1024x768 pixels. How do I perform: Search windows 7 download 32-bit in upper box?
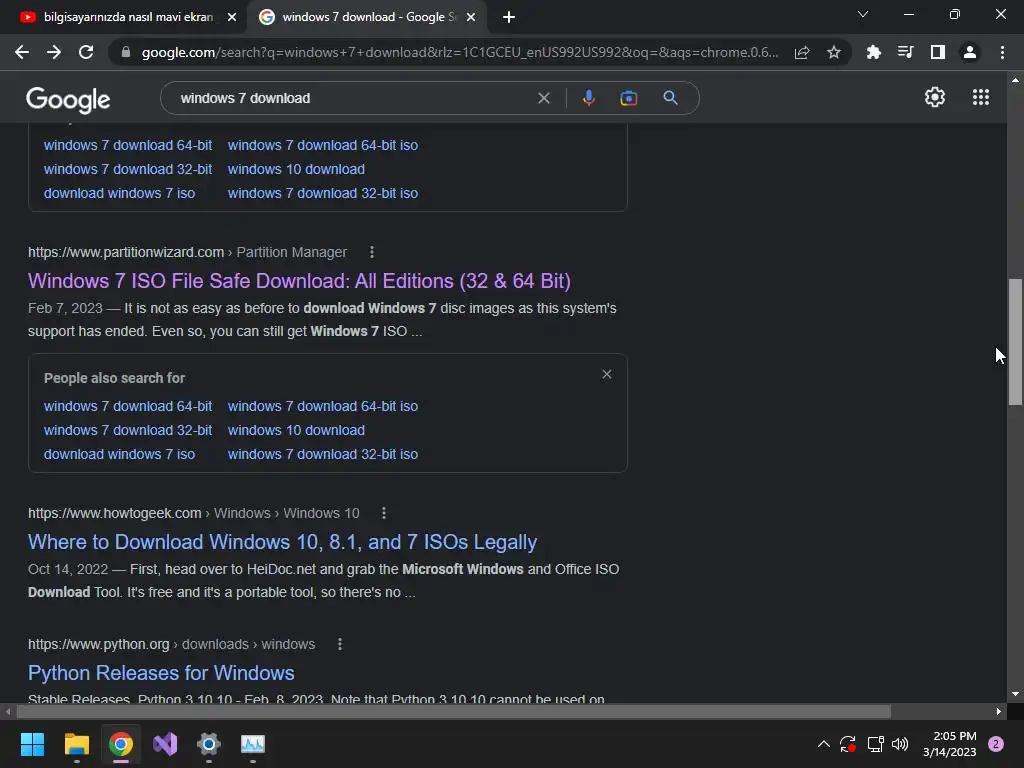pyautogui.click(x=128, y=169)
